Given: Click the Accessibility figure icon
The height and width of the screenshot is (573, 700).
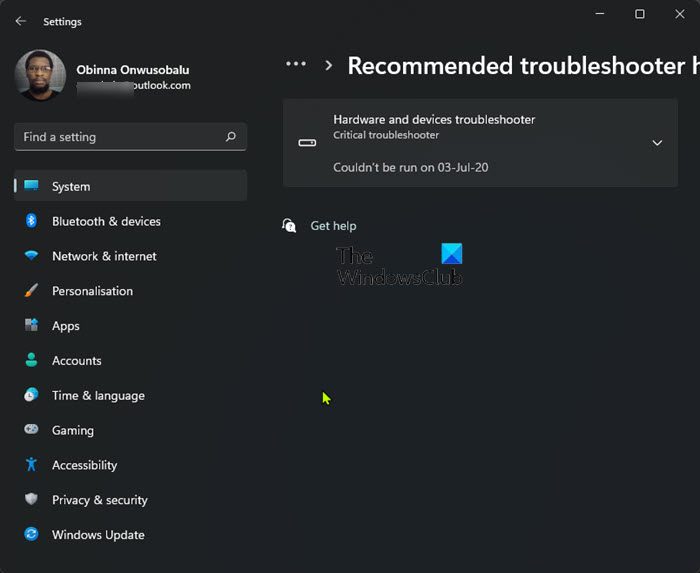Looking at the screenshot, I should (x=31, y=465).
